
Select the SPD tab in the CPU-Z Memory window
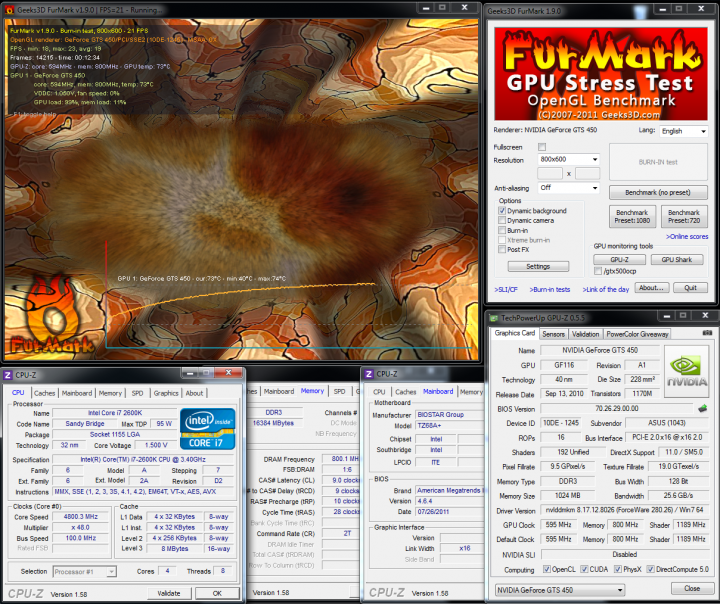[x=339, y=391]
